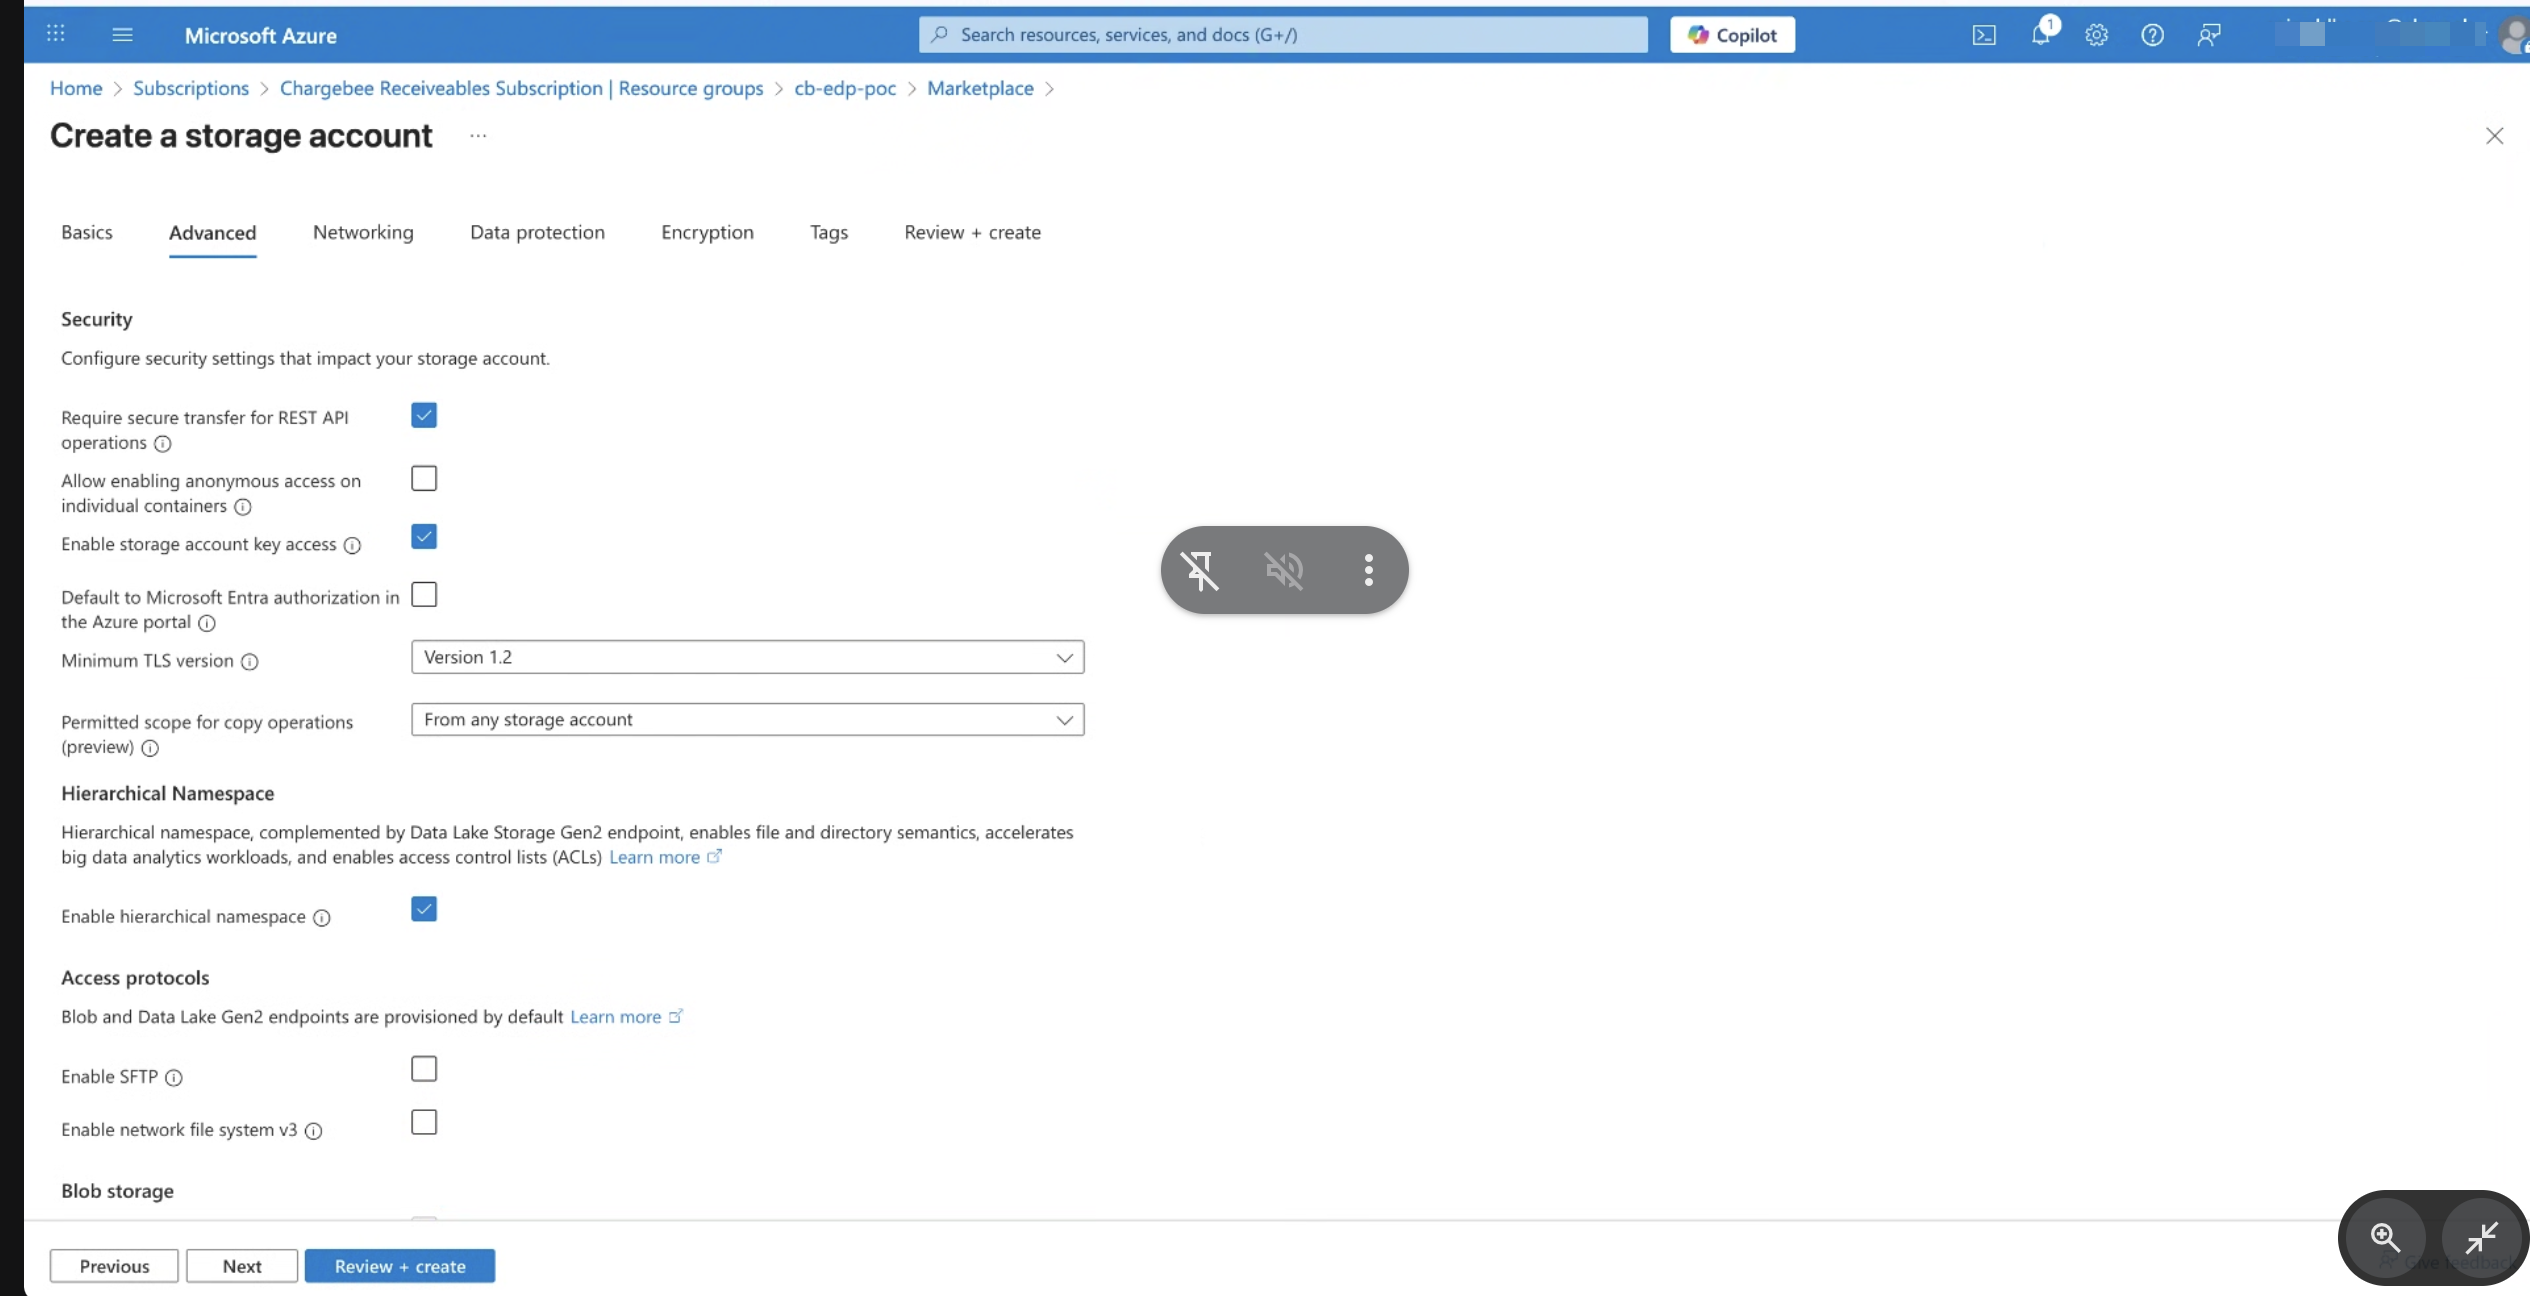Open Permitted scope for copy operations dropdown
The height and width of the screenshot is (1296, 2530).
point(747,720)
